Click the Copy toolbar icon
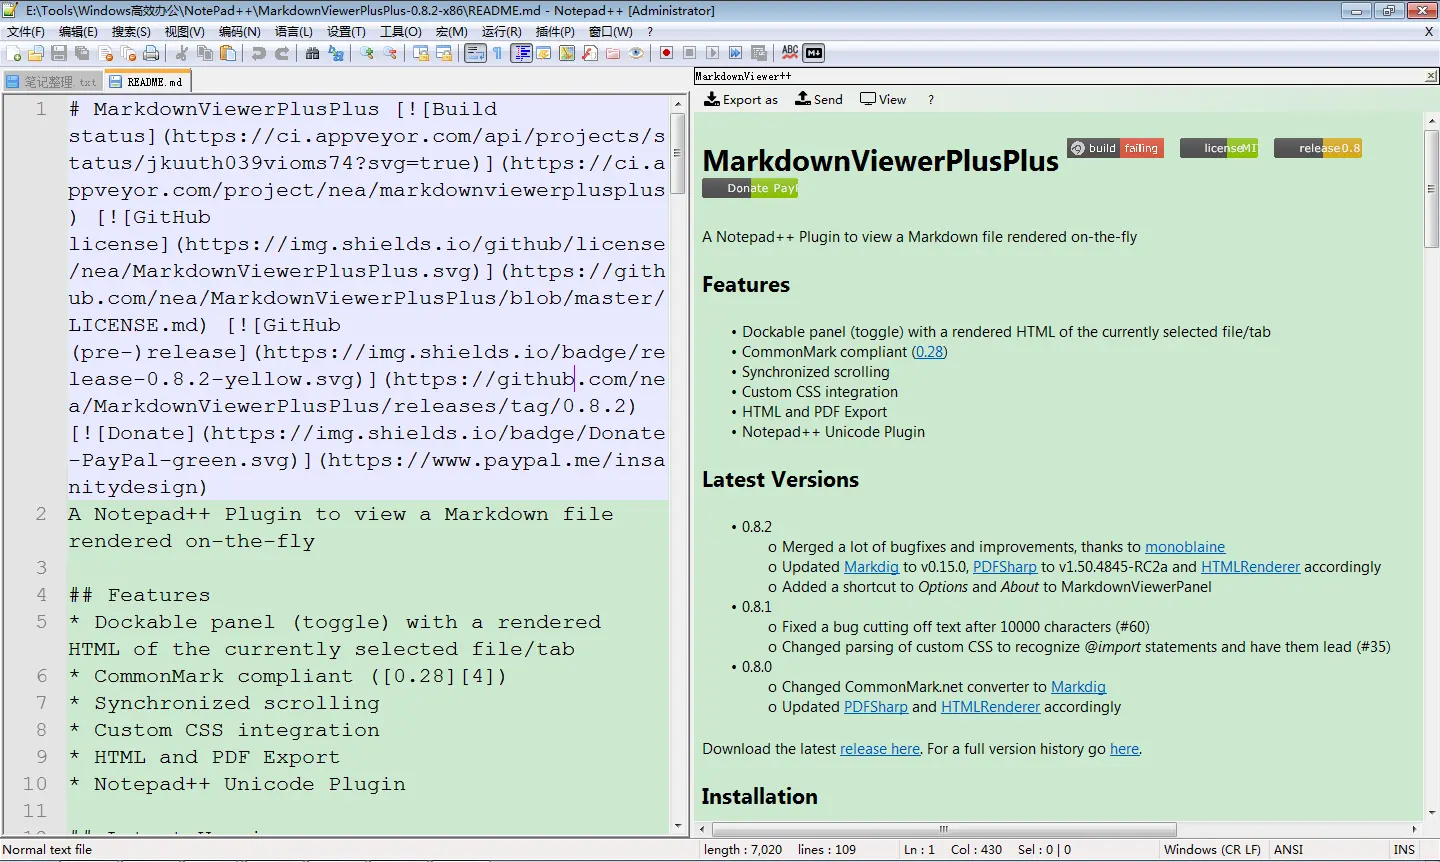 click(x=205, y=53)
